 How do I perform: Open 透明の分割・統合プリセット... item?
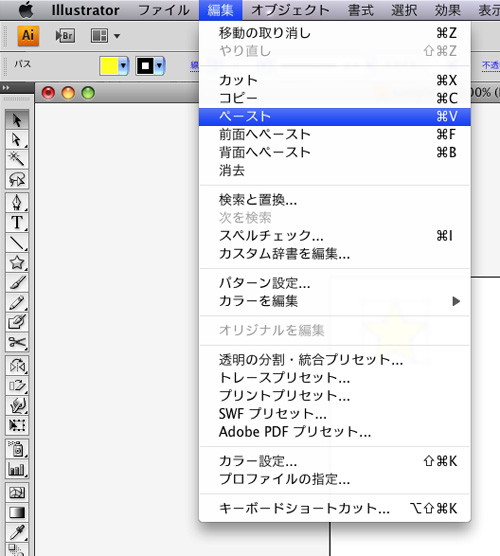pos(335,360)
